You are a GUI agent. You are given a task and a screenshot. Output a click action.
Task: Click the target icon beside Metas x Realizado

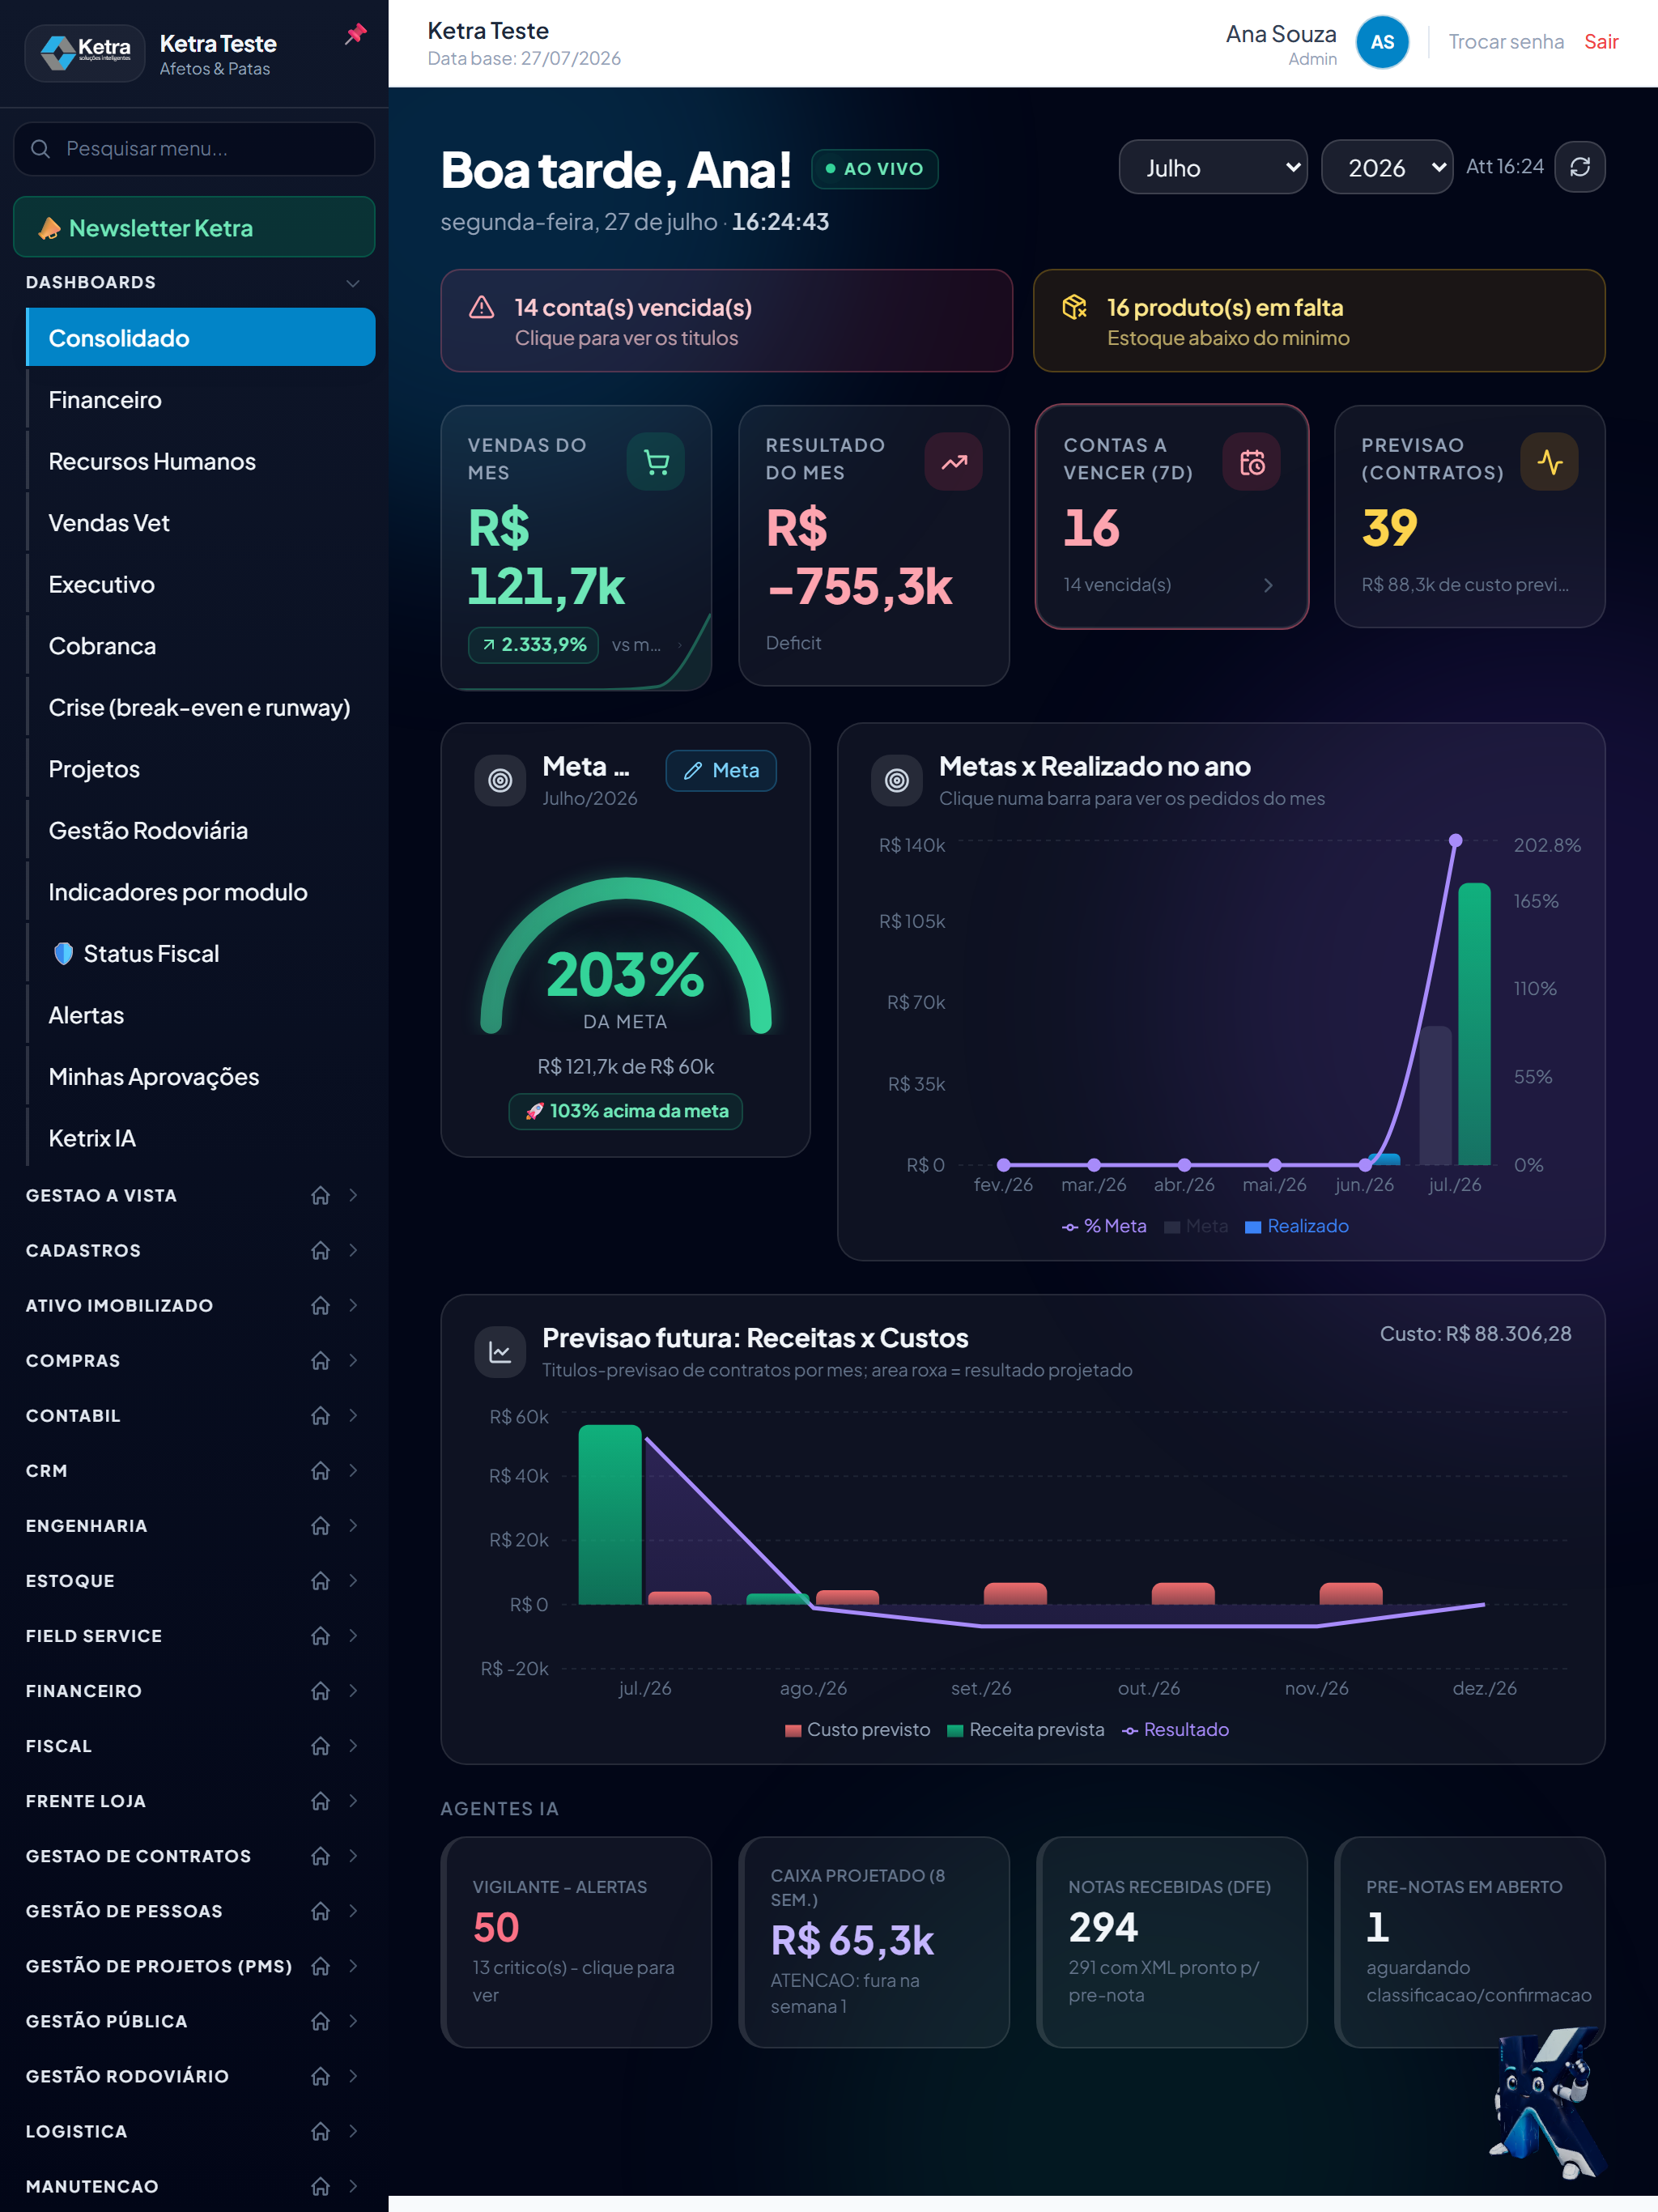897,780
